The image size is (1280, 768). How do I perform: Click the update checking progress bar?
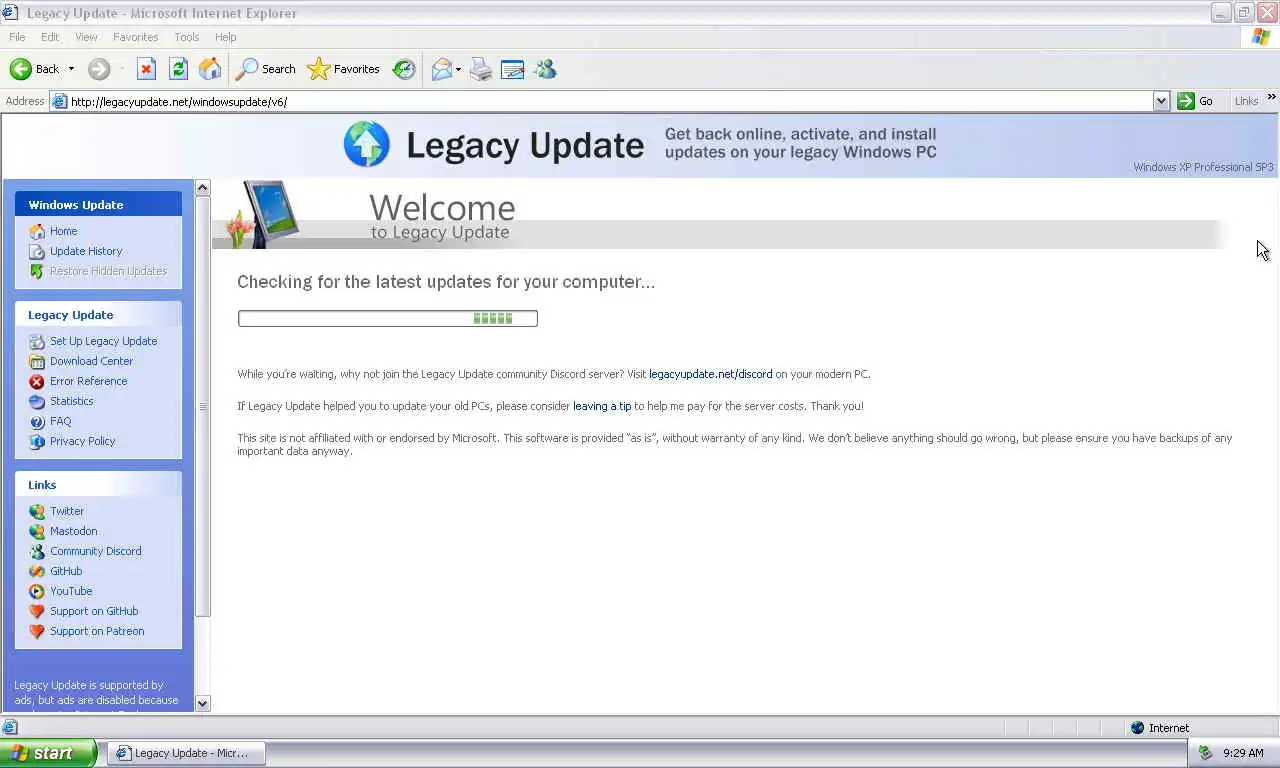point(388,318)
